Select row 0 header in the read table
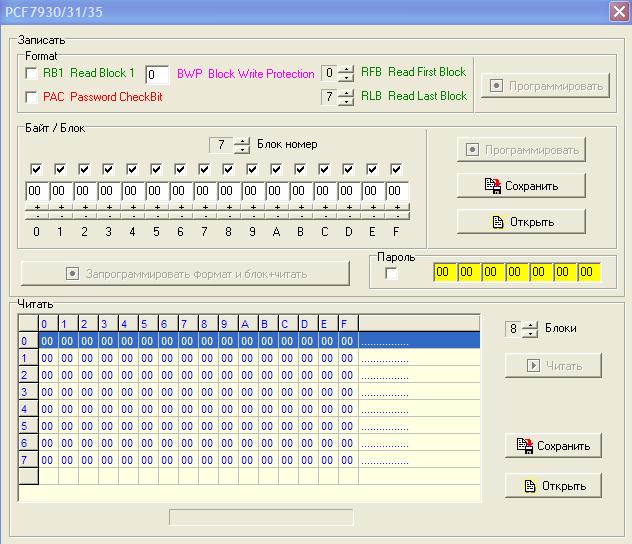The image size is (632, 544). coord(28,341)
